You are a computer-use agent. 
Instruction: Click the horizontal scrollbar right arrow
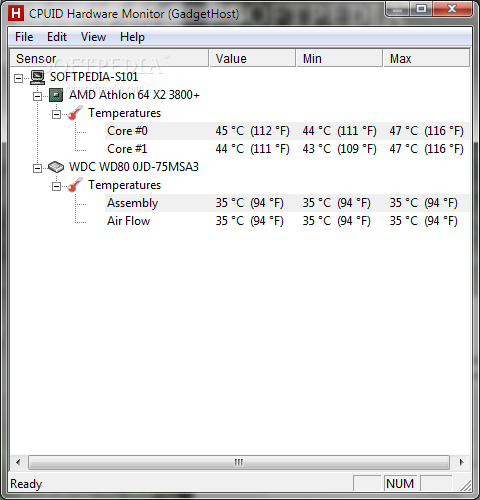pos(461,462)
